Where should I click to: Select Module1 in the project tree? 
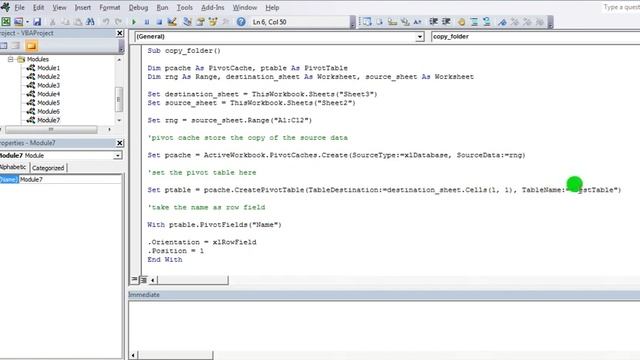(x=48, y=68)
